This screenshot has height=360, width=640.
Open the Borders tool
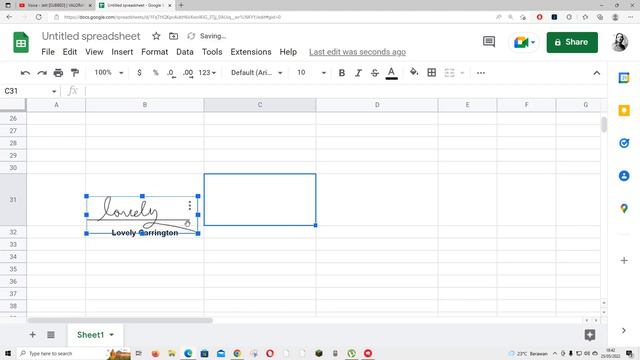click(x=431, y=73)
